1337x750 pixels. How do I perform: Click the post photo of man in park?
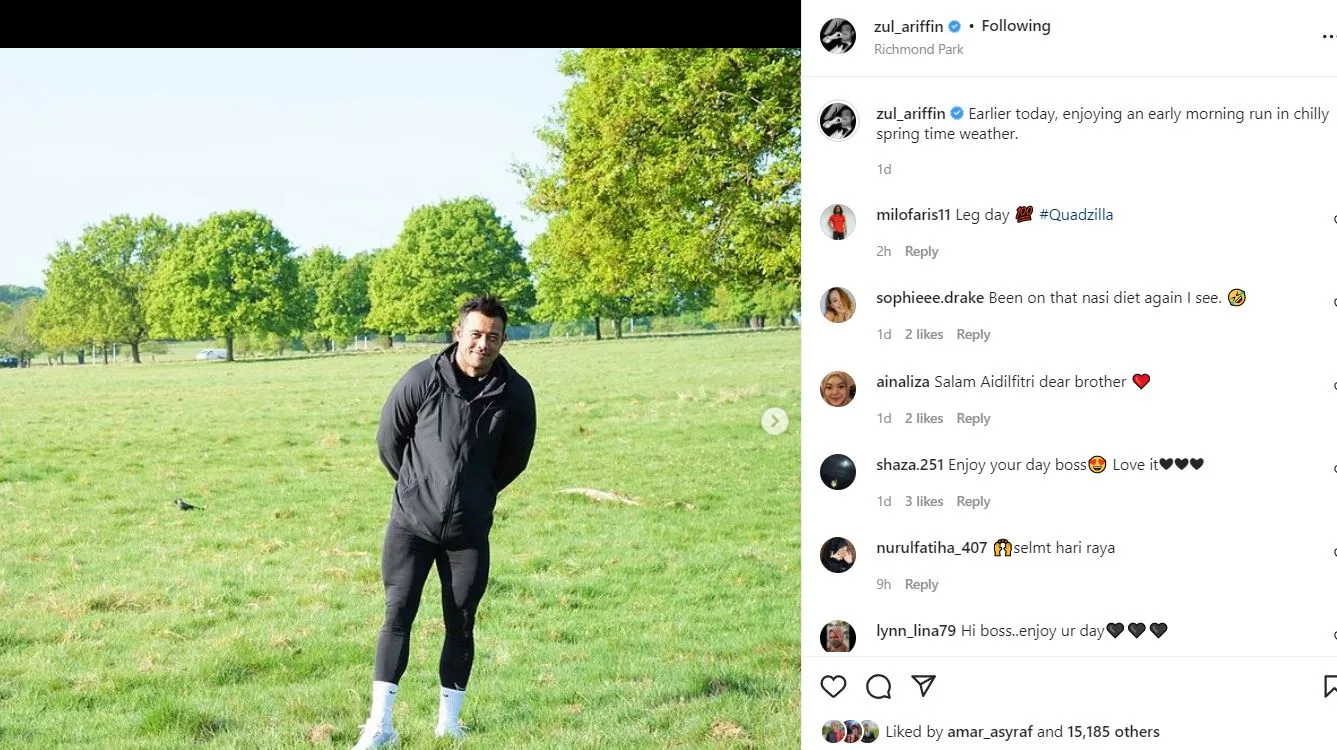tap(400, 400)
